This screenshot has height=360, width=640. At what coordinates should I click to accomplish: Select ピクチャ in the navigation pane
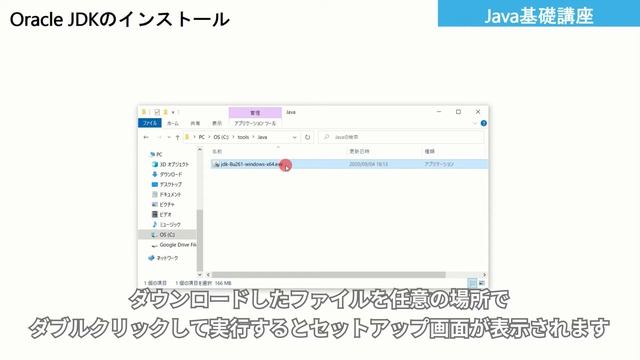(163, 204)
